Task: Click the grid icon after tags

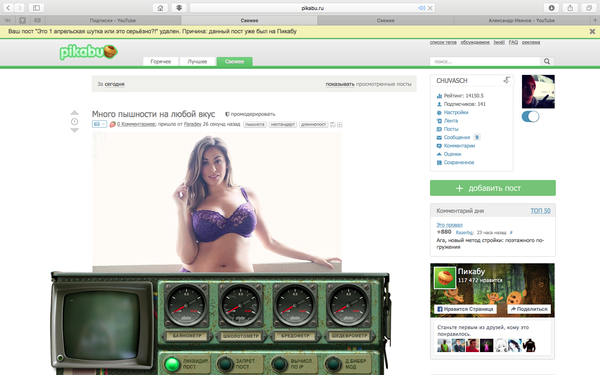Action: point(339,124)
